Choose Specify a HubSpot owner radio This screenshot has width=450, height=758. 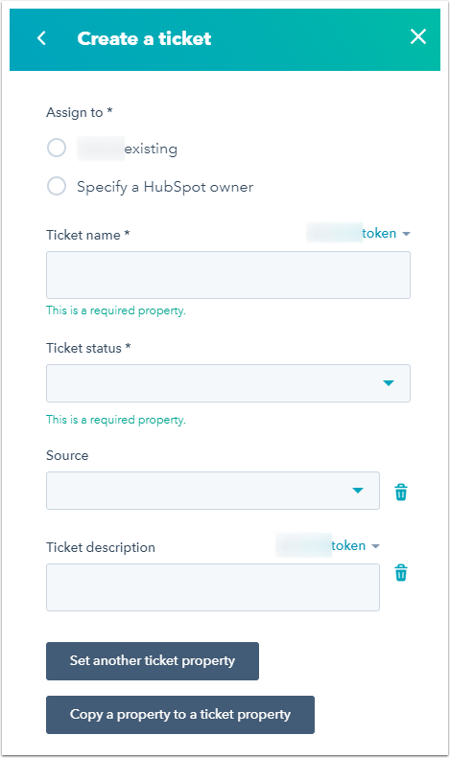coord(57,186)
